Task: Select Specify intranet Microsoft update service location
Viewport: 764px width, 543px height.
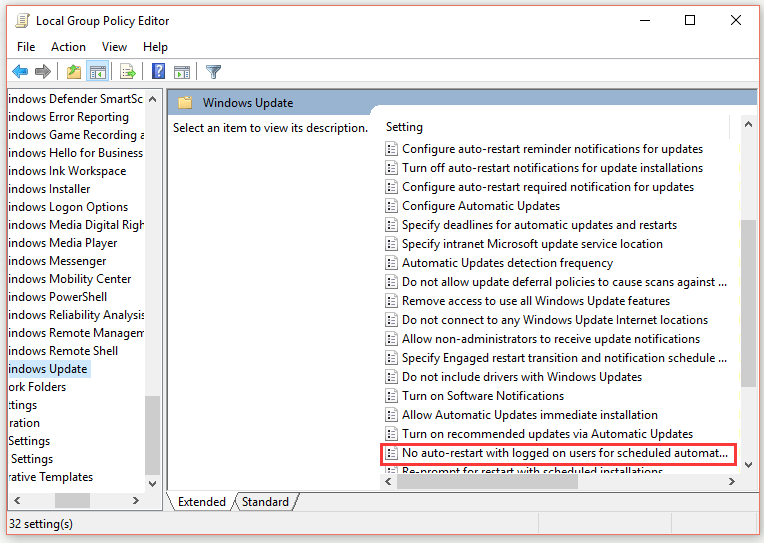Action: [x=532, y=244]
